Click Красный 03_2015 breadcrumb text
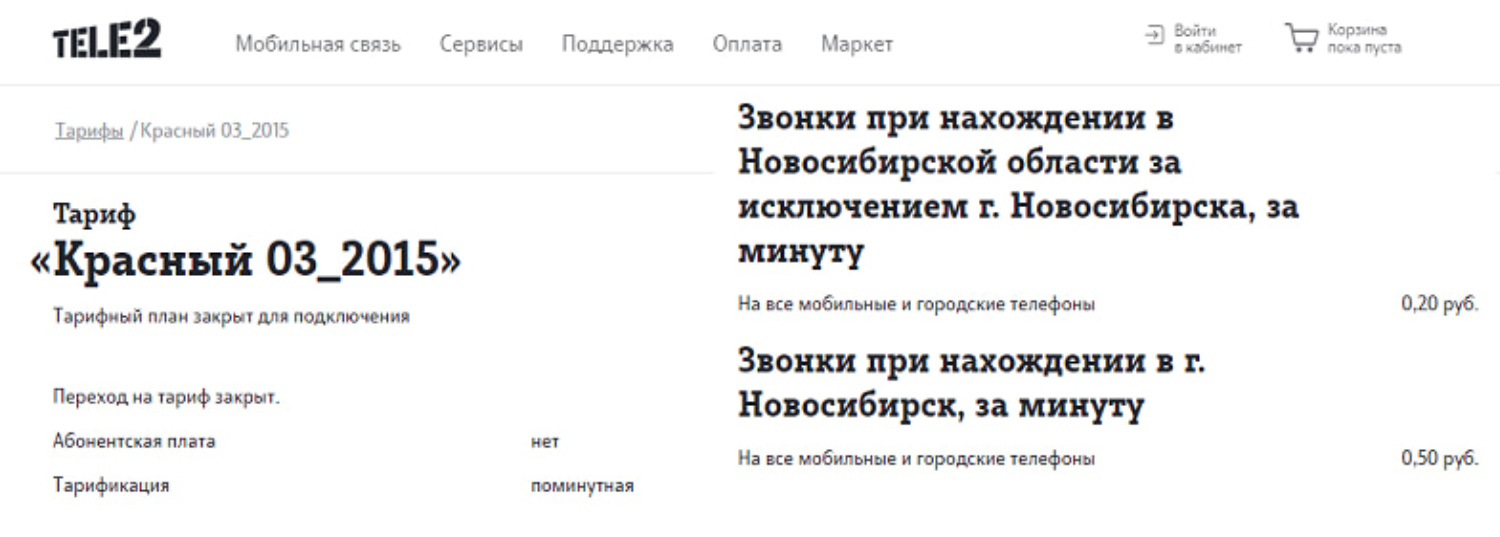Screen dimensions: 1500x537 pyautogui.click(x=214, y=131)
